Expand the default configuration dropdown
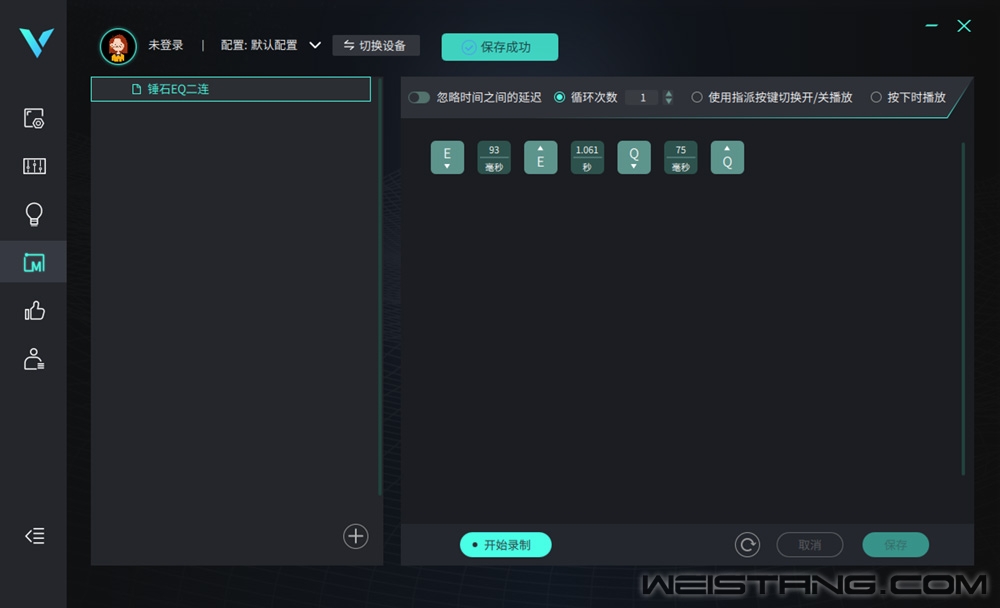Screen dimensions: 1000x608 (x=315, y=45)
